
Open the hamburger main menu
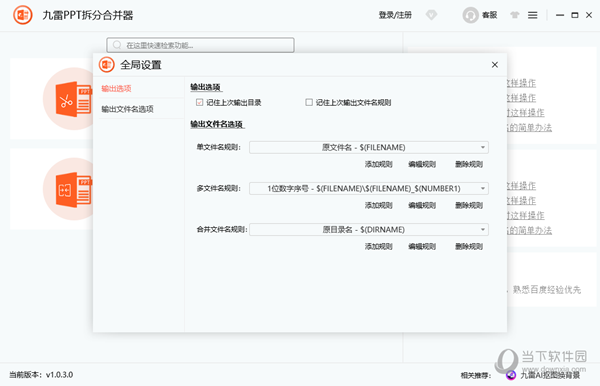pos(533,15)
